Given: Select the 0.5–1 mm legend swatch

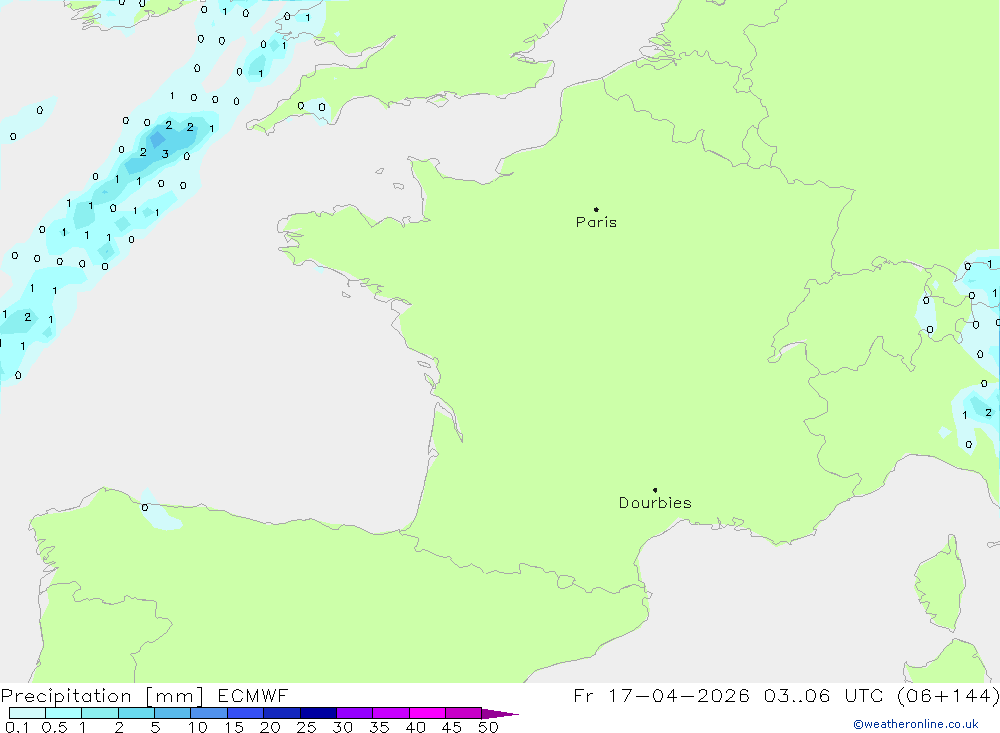Looking at the screenshot, I should [64, 713].
